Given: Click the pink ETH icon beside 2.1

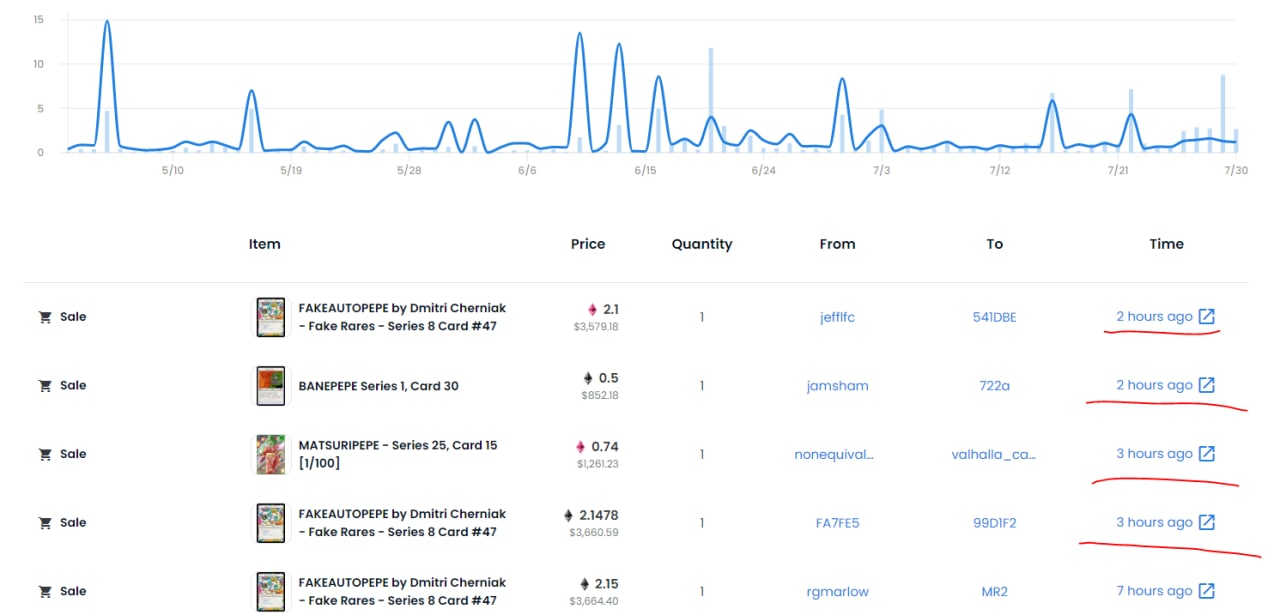Looking at the screenshot, I should click(x=592, y=310).
